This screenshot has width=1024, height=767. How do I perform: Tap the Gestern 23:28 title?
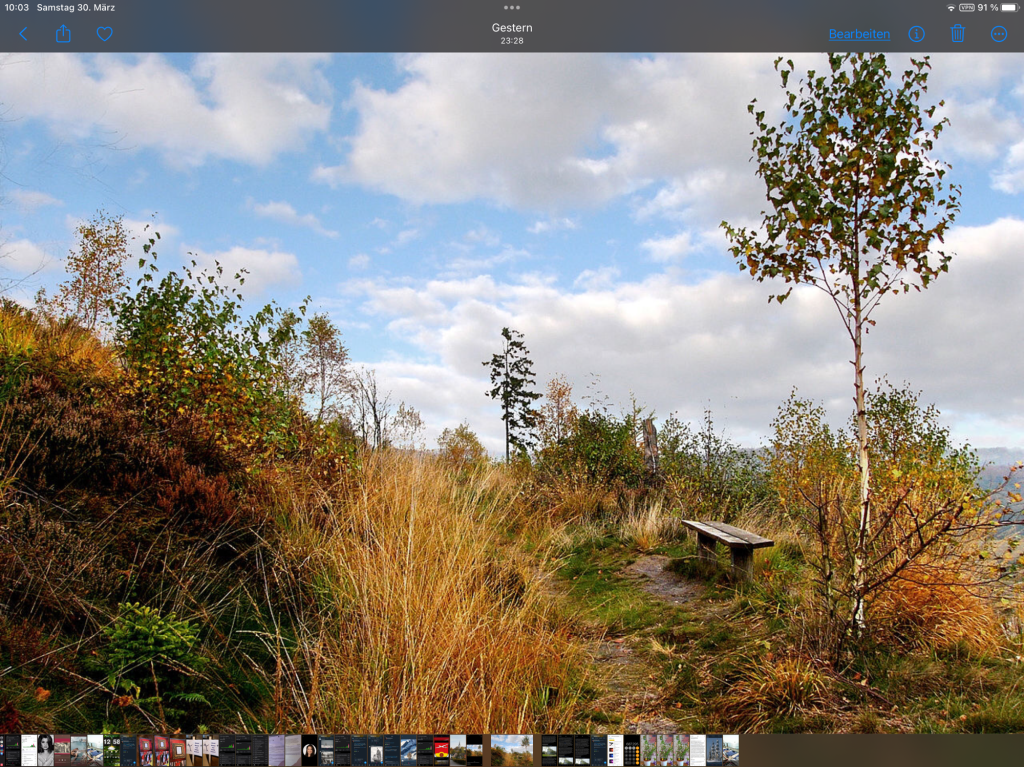(512, 33)
